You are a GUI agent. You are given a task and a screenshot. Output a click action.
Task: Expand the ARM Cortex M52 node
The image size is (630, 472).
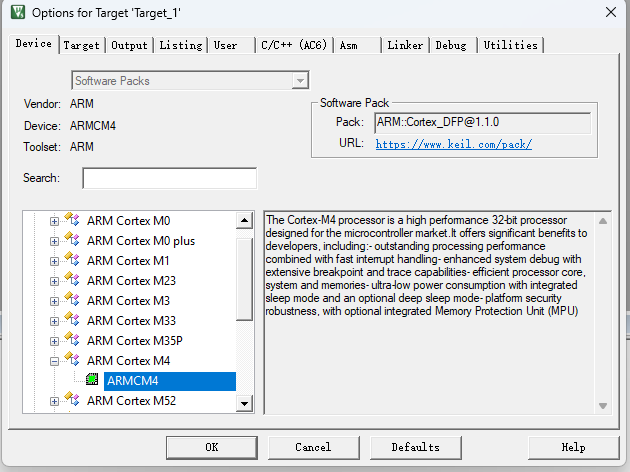[54, 402]
